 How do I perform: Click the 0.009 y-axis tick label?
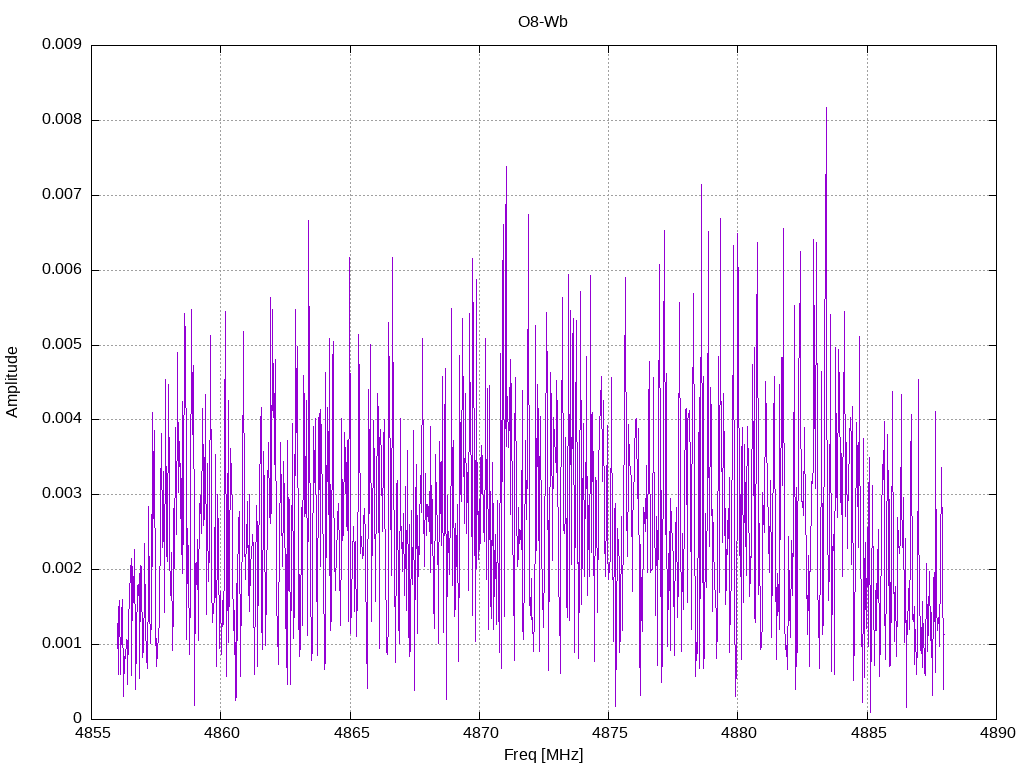pos(62,44)
